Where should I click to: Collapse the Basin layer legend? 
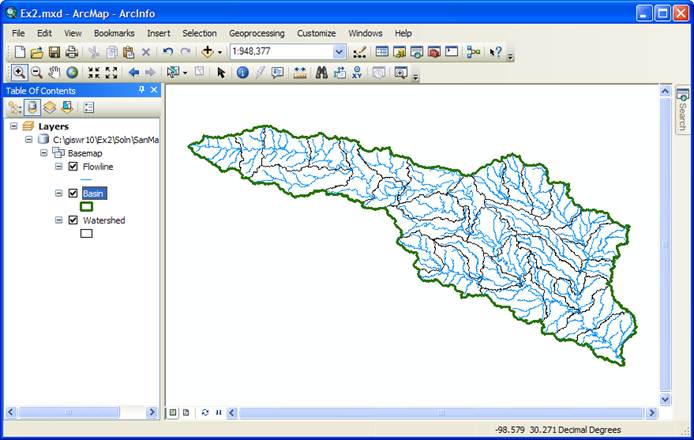[58, 193]
